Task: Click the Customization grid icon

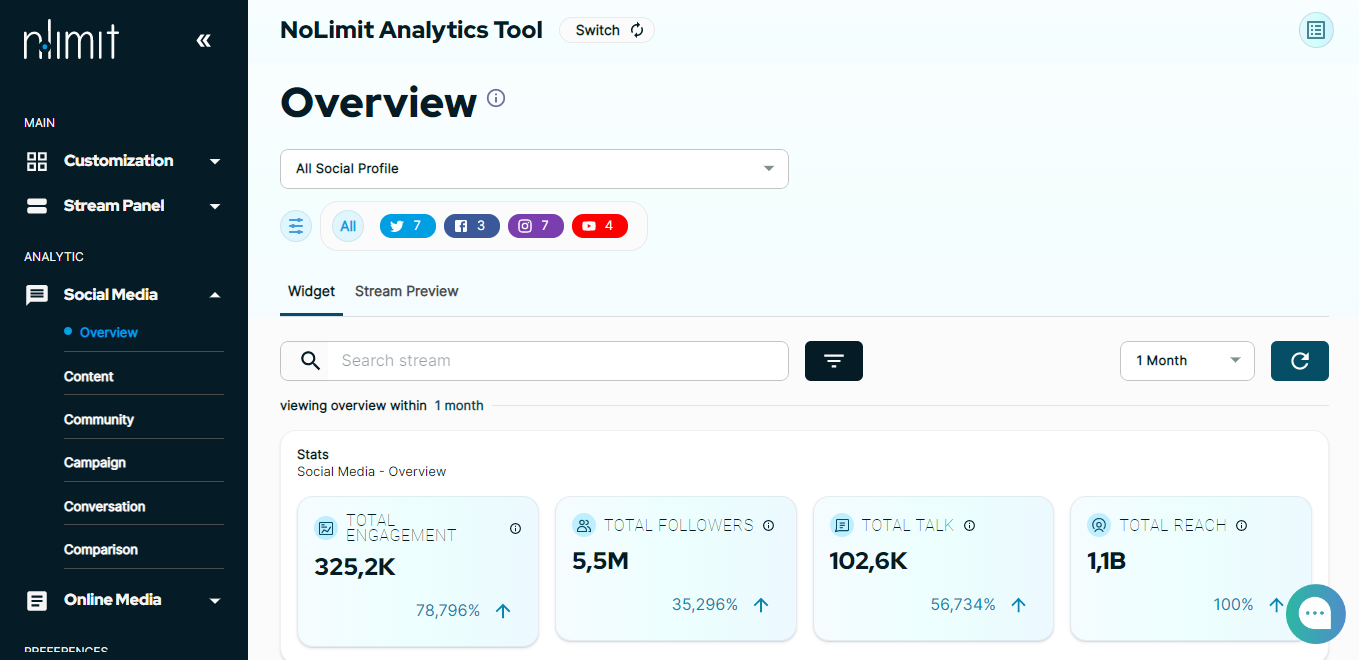Action: [x=37, y=161]
